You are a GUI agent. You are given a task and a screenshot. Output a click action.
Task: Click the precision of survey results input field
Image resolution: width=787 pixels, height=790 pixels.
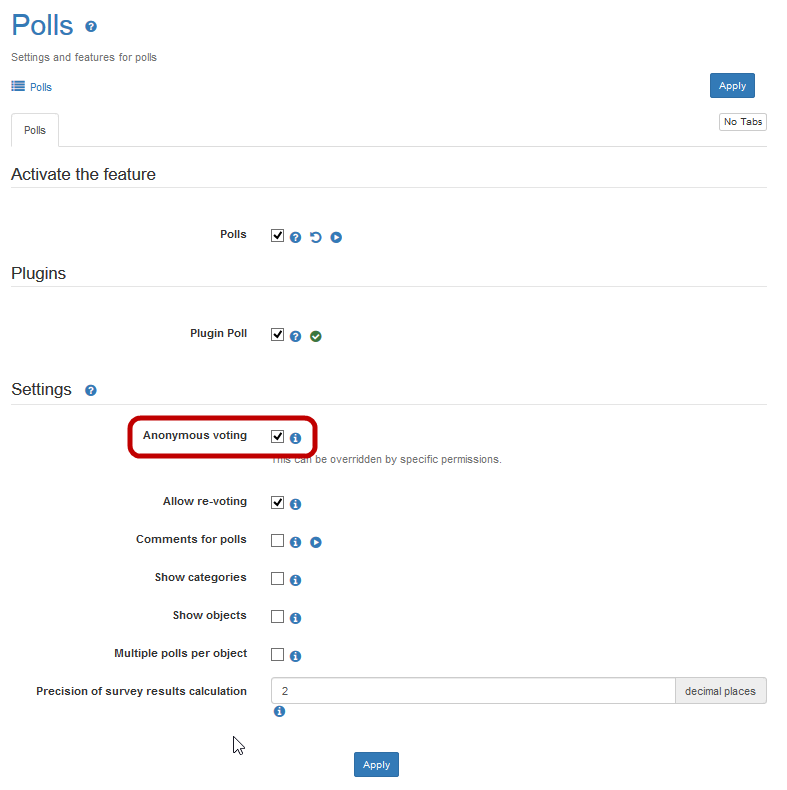point(473,691)
